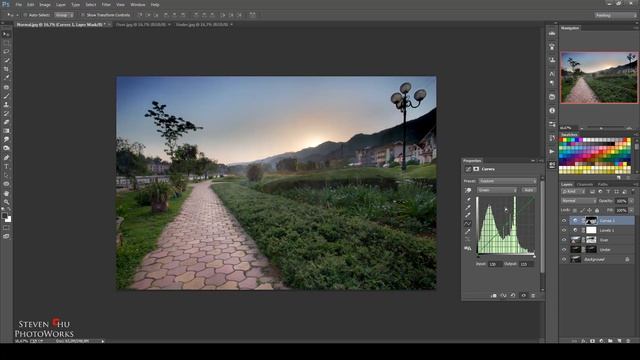
Task: Reset Curves adjustment to defaults icon
Action: 513,296
